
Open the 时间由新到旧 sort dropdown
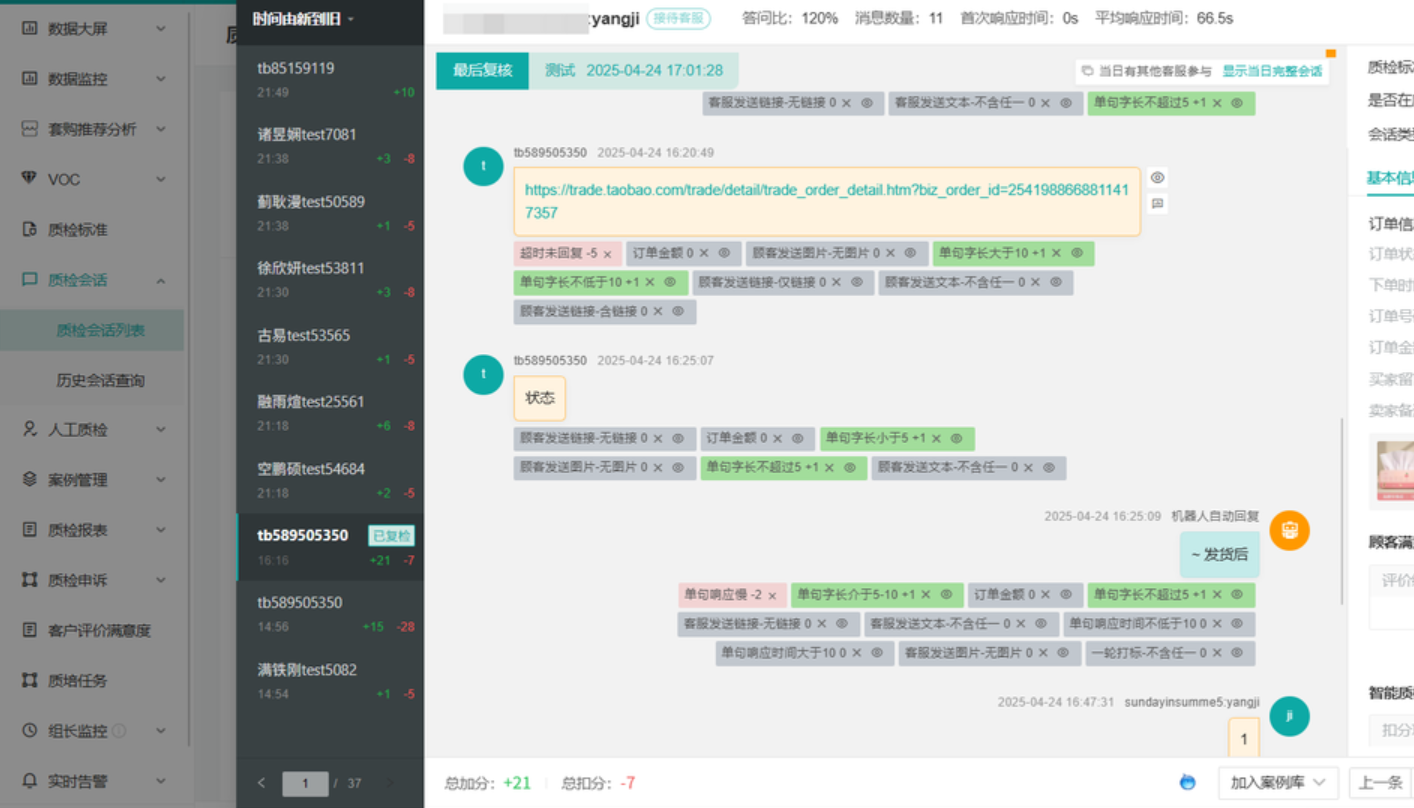(303, 19)
